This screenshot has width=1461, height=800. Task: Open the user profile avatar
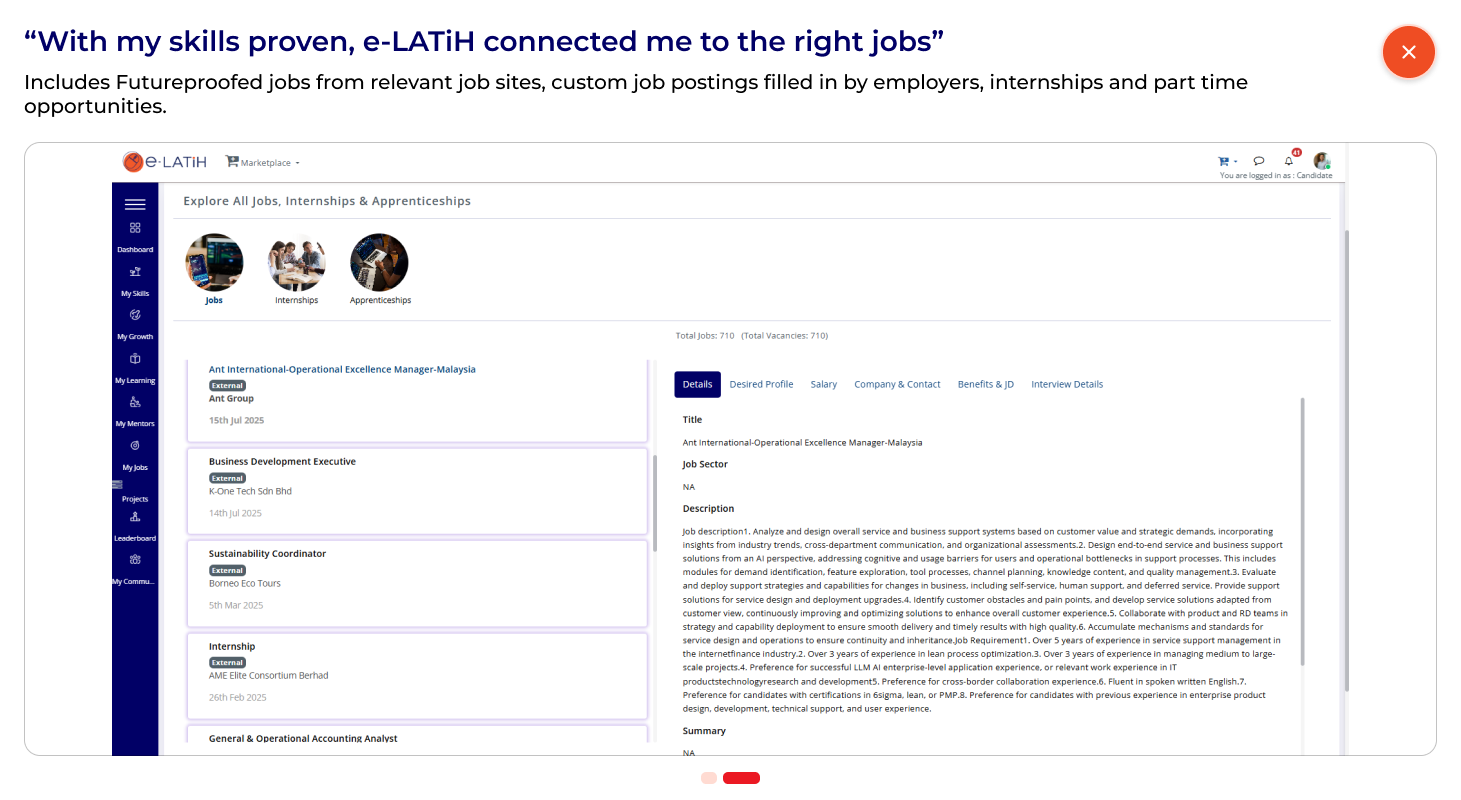1322,160
